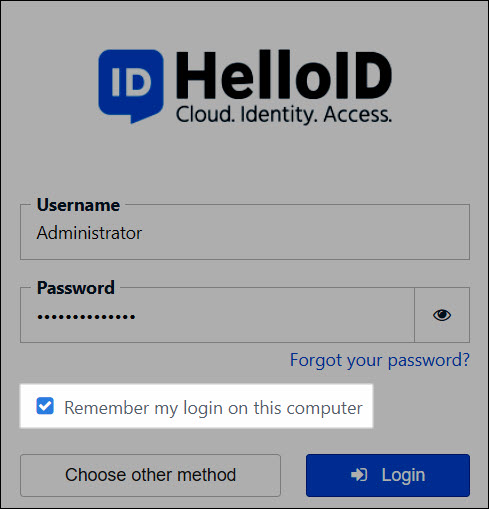Click the masked password dots
The image size is (489, 509).
86,316
